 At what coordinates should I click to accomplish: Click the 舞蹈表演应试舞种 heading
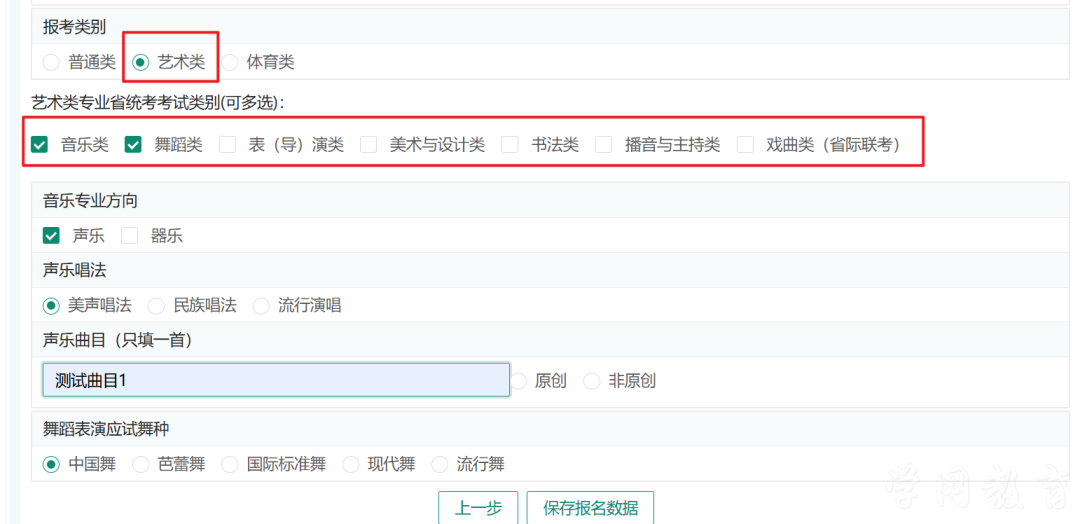[x=106, y=429]
